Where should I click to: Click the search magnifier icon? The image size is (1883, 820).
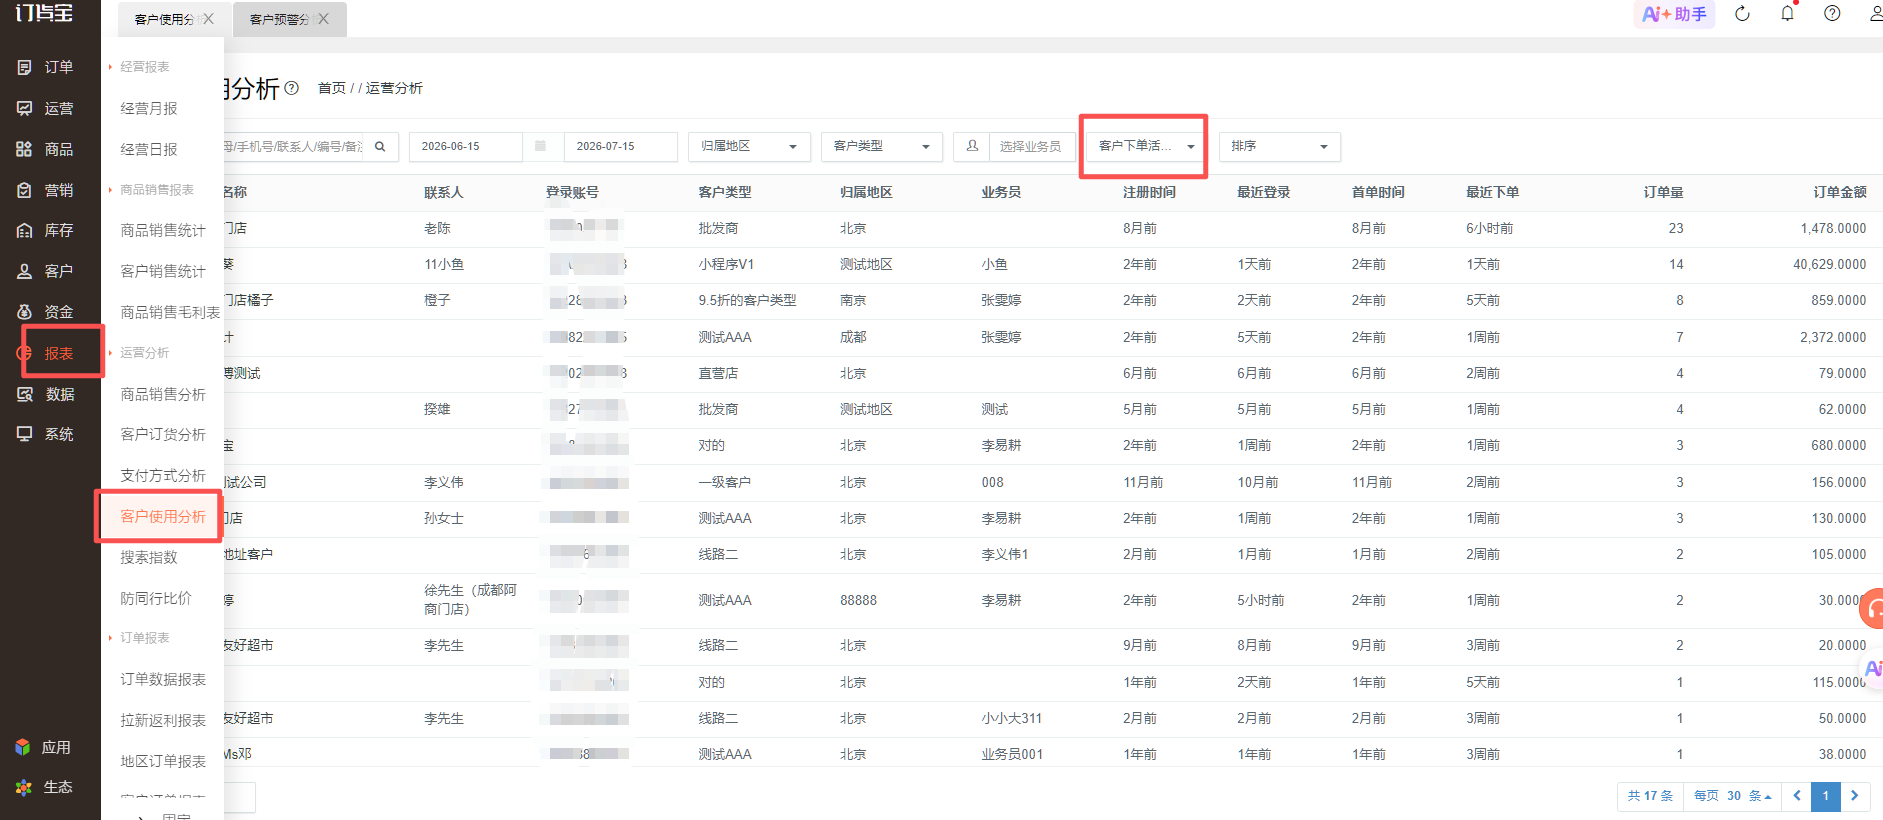380,146
